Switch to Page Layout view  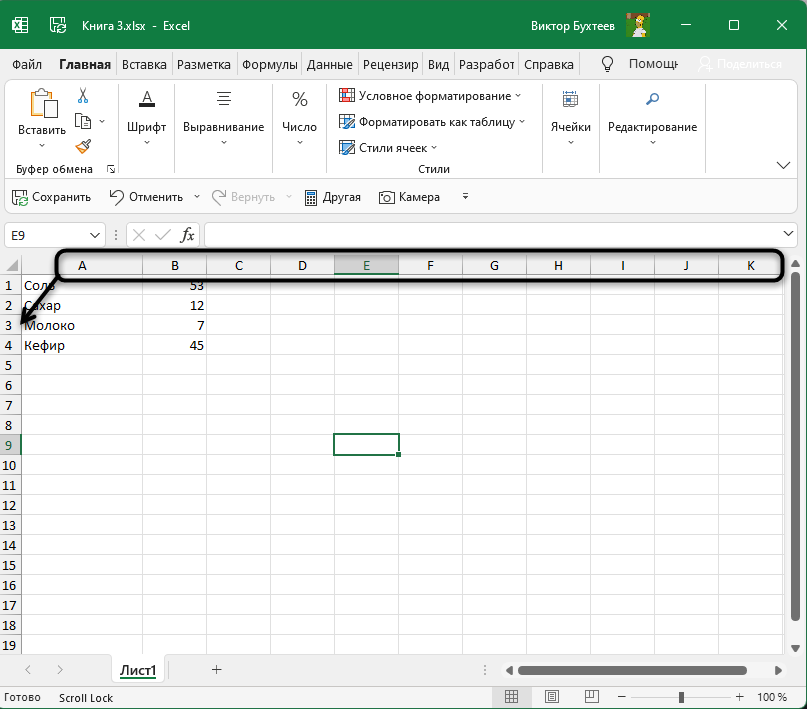tap(552, 697)
